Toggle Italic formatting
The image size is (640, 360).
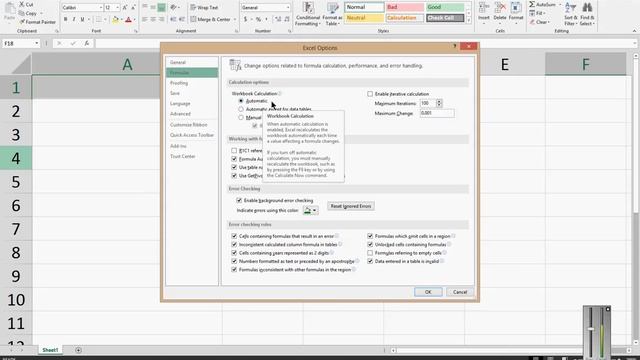74,20
